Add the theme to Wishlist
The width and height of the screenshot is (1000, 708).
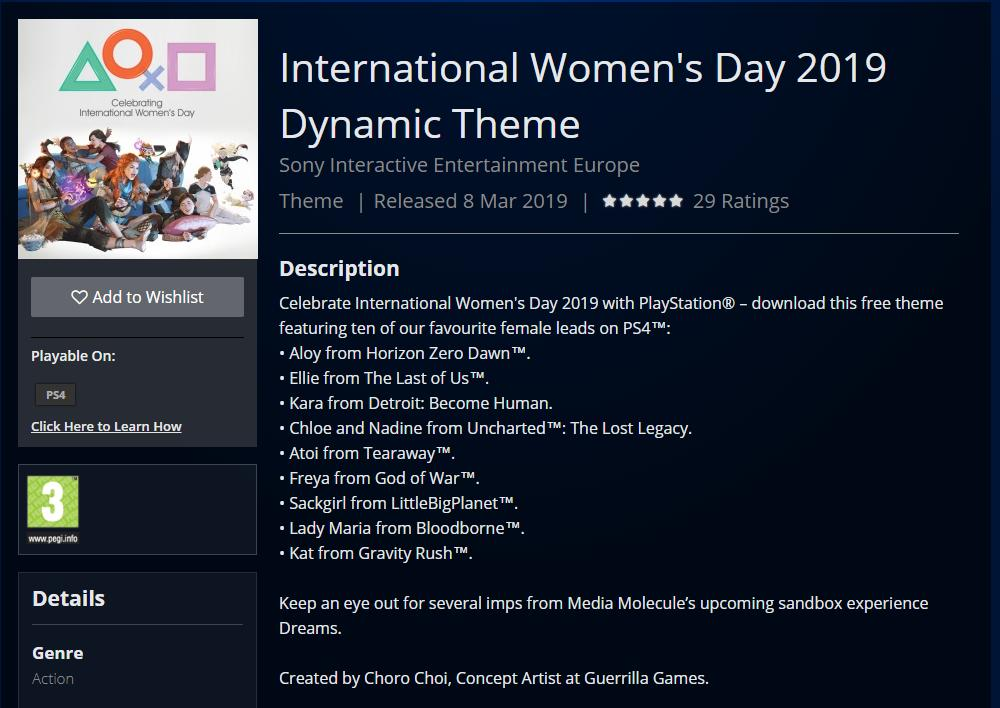point(137,297)
